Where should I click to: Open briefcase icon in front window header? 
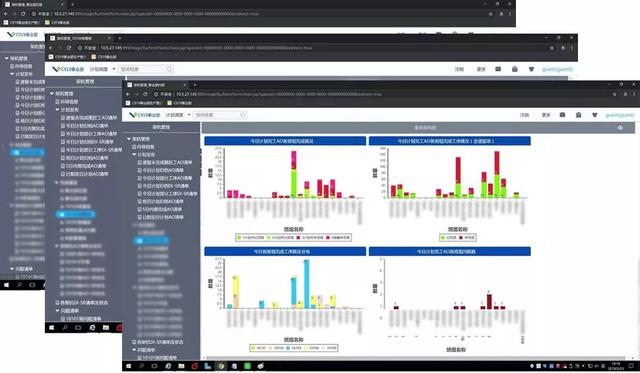tap(578, 115)
